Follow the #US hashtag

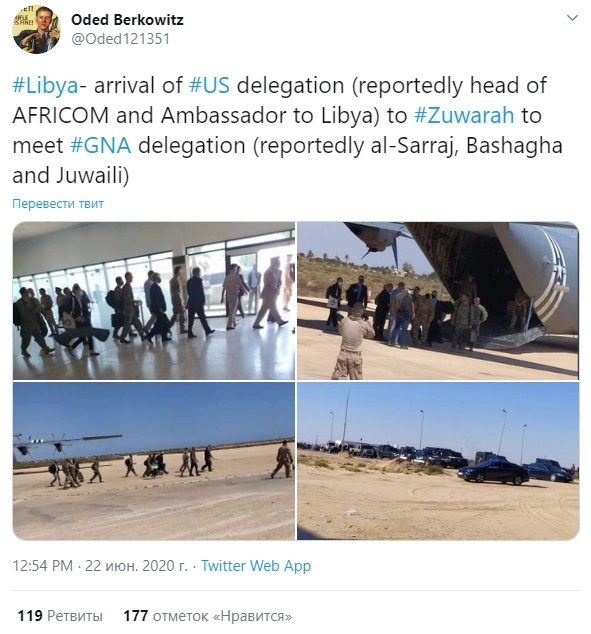(x=209, y=86)
